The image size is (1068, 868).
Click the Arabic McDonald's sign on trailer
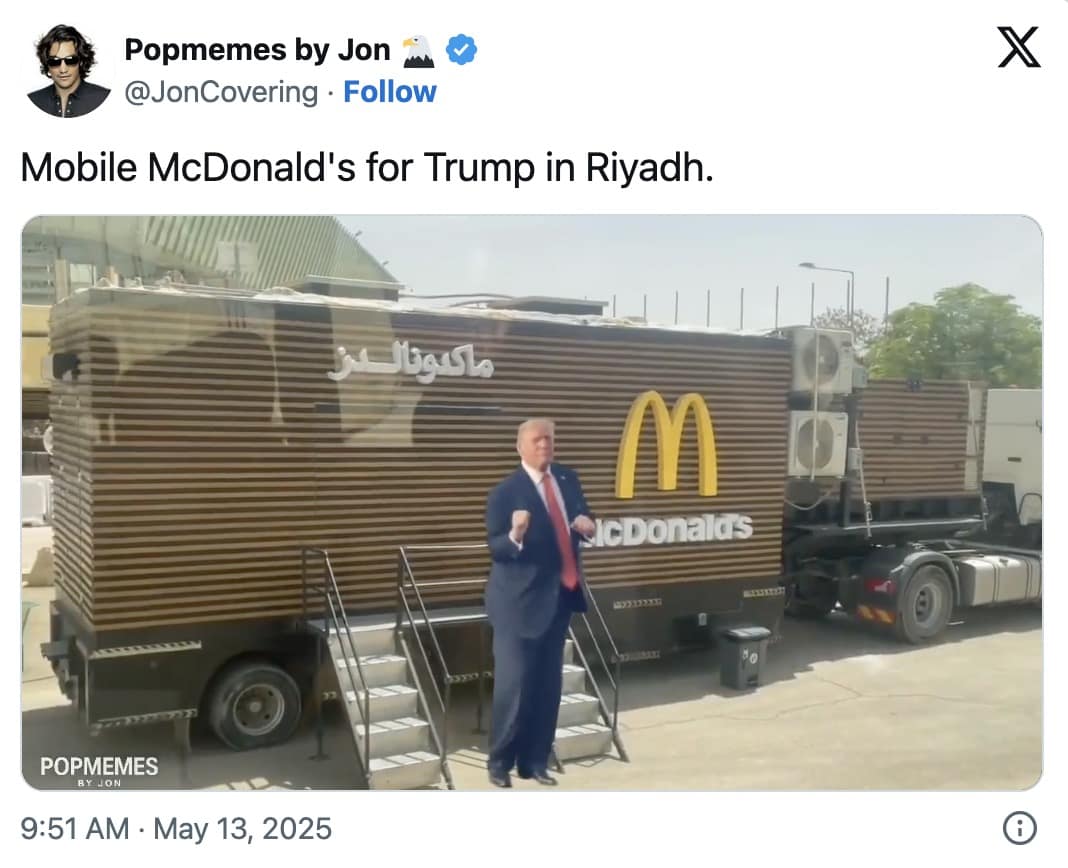coord(410,360)
